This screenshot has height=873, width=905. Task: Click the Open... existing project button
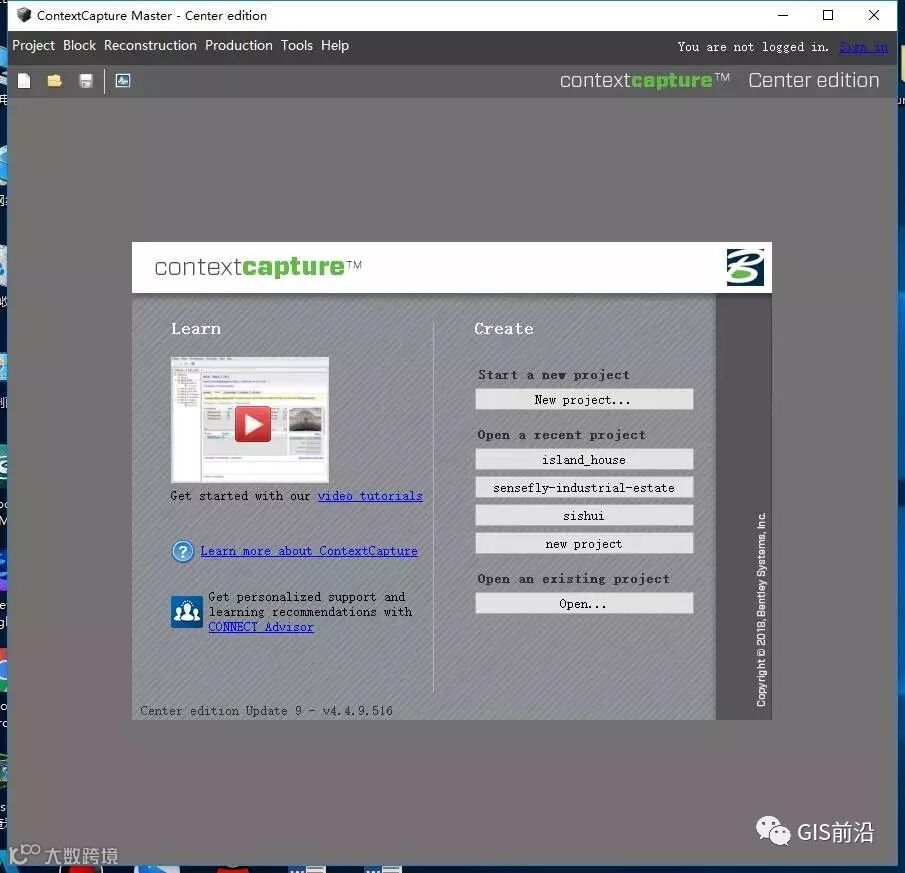point(584,604)
